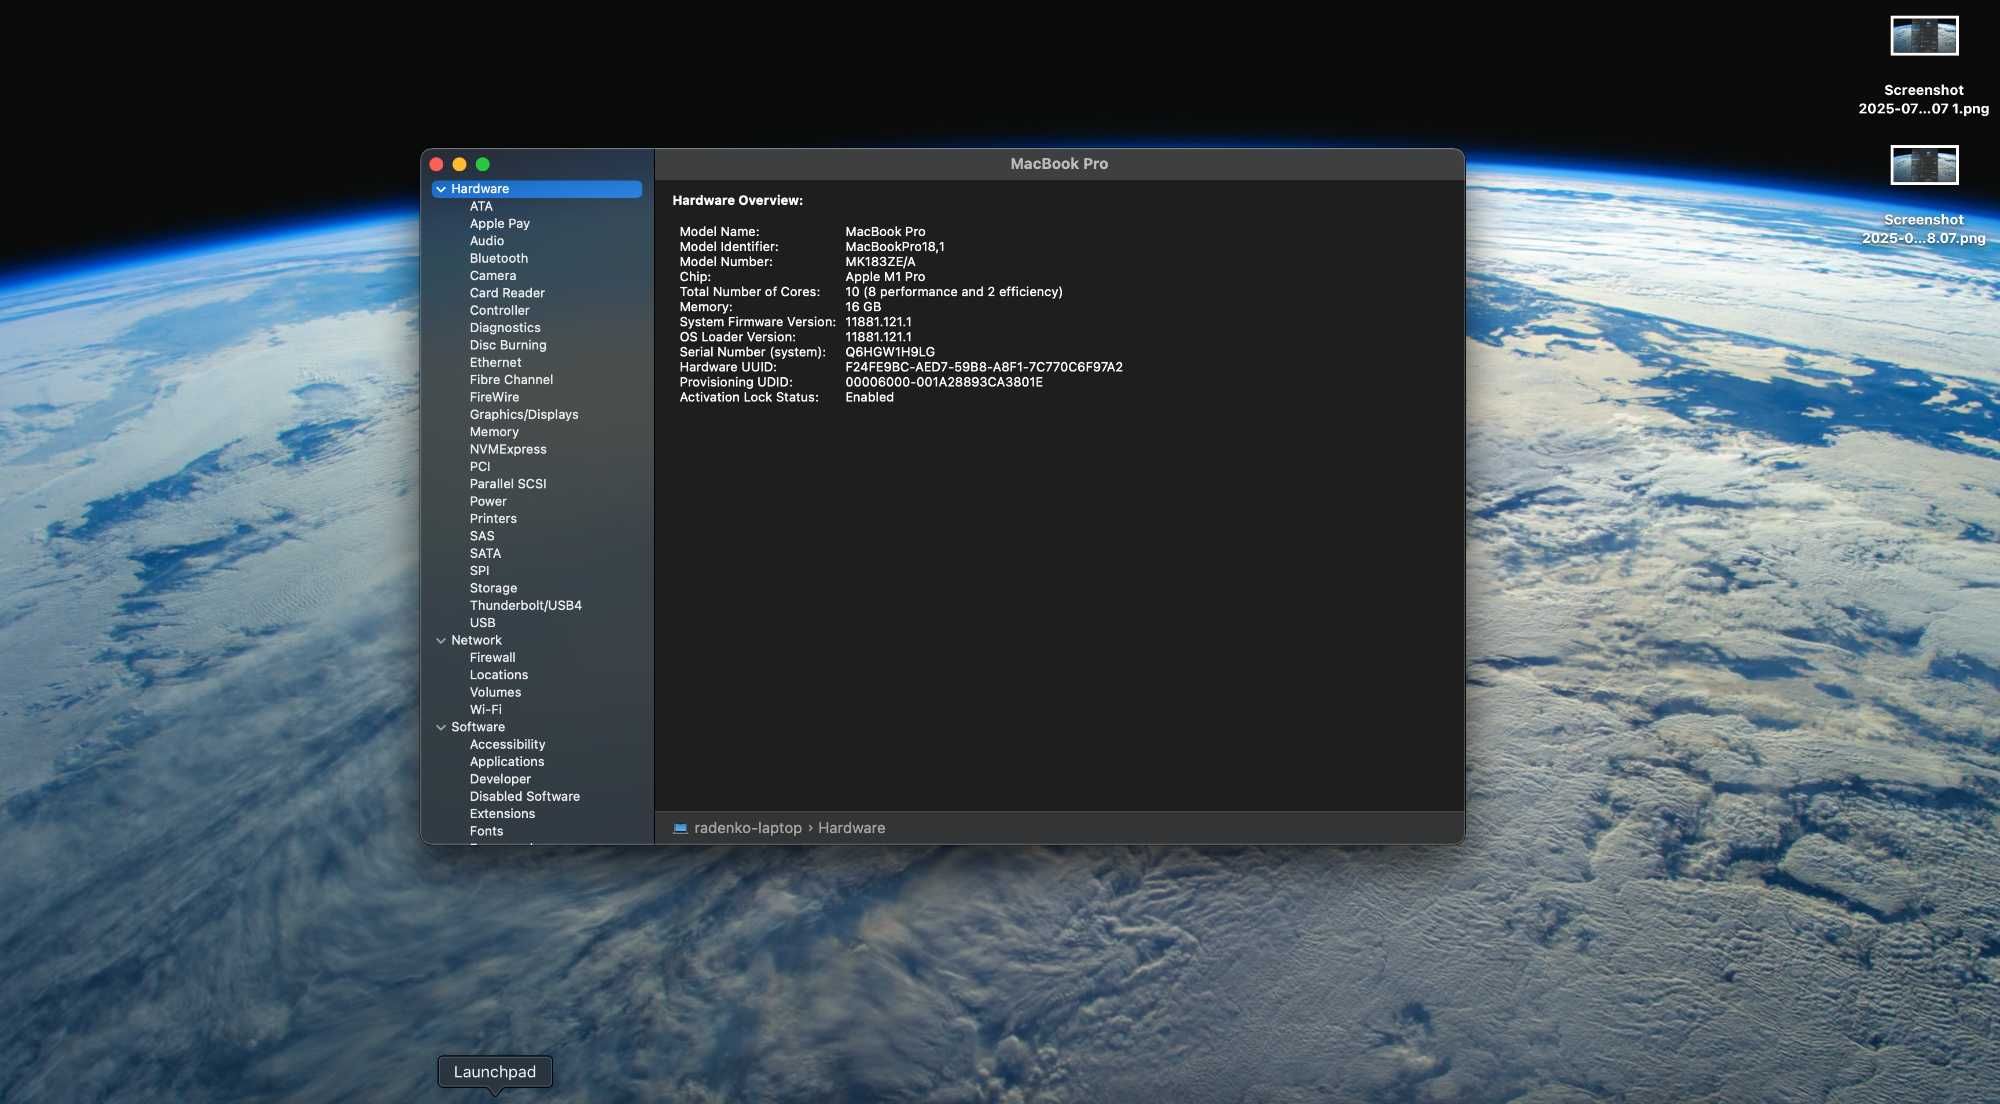Viewport: 2000px width, 1104px height.
Task: Collapse the Hardware section chevron
Action: 441,189
